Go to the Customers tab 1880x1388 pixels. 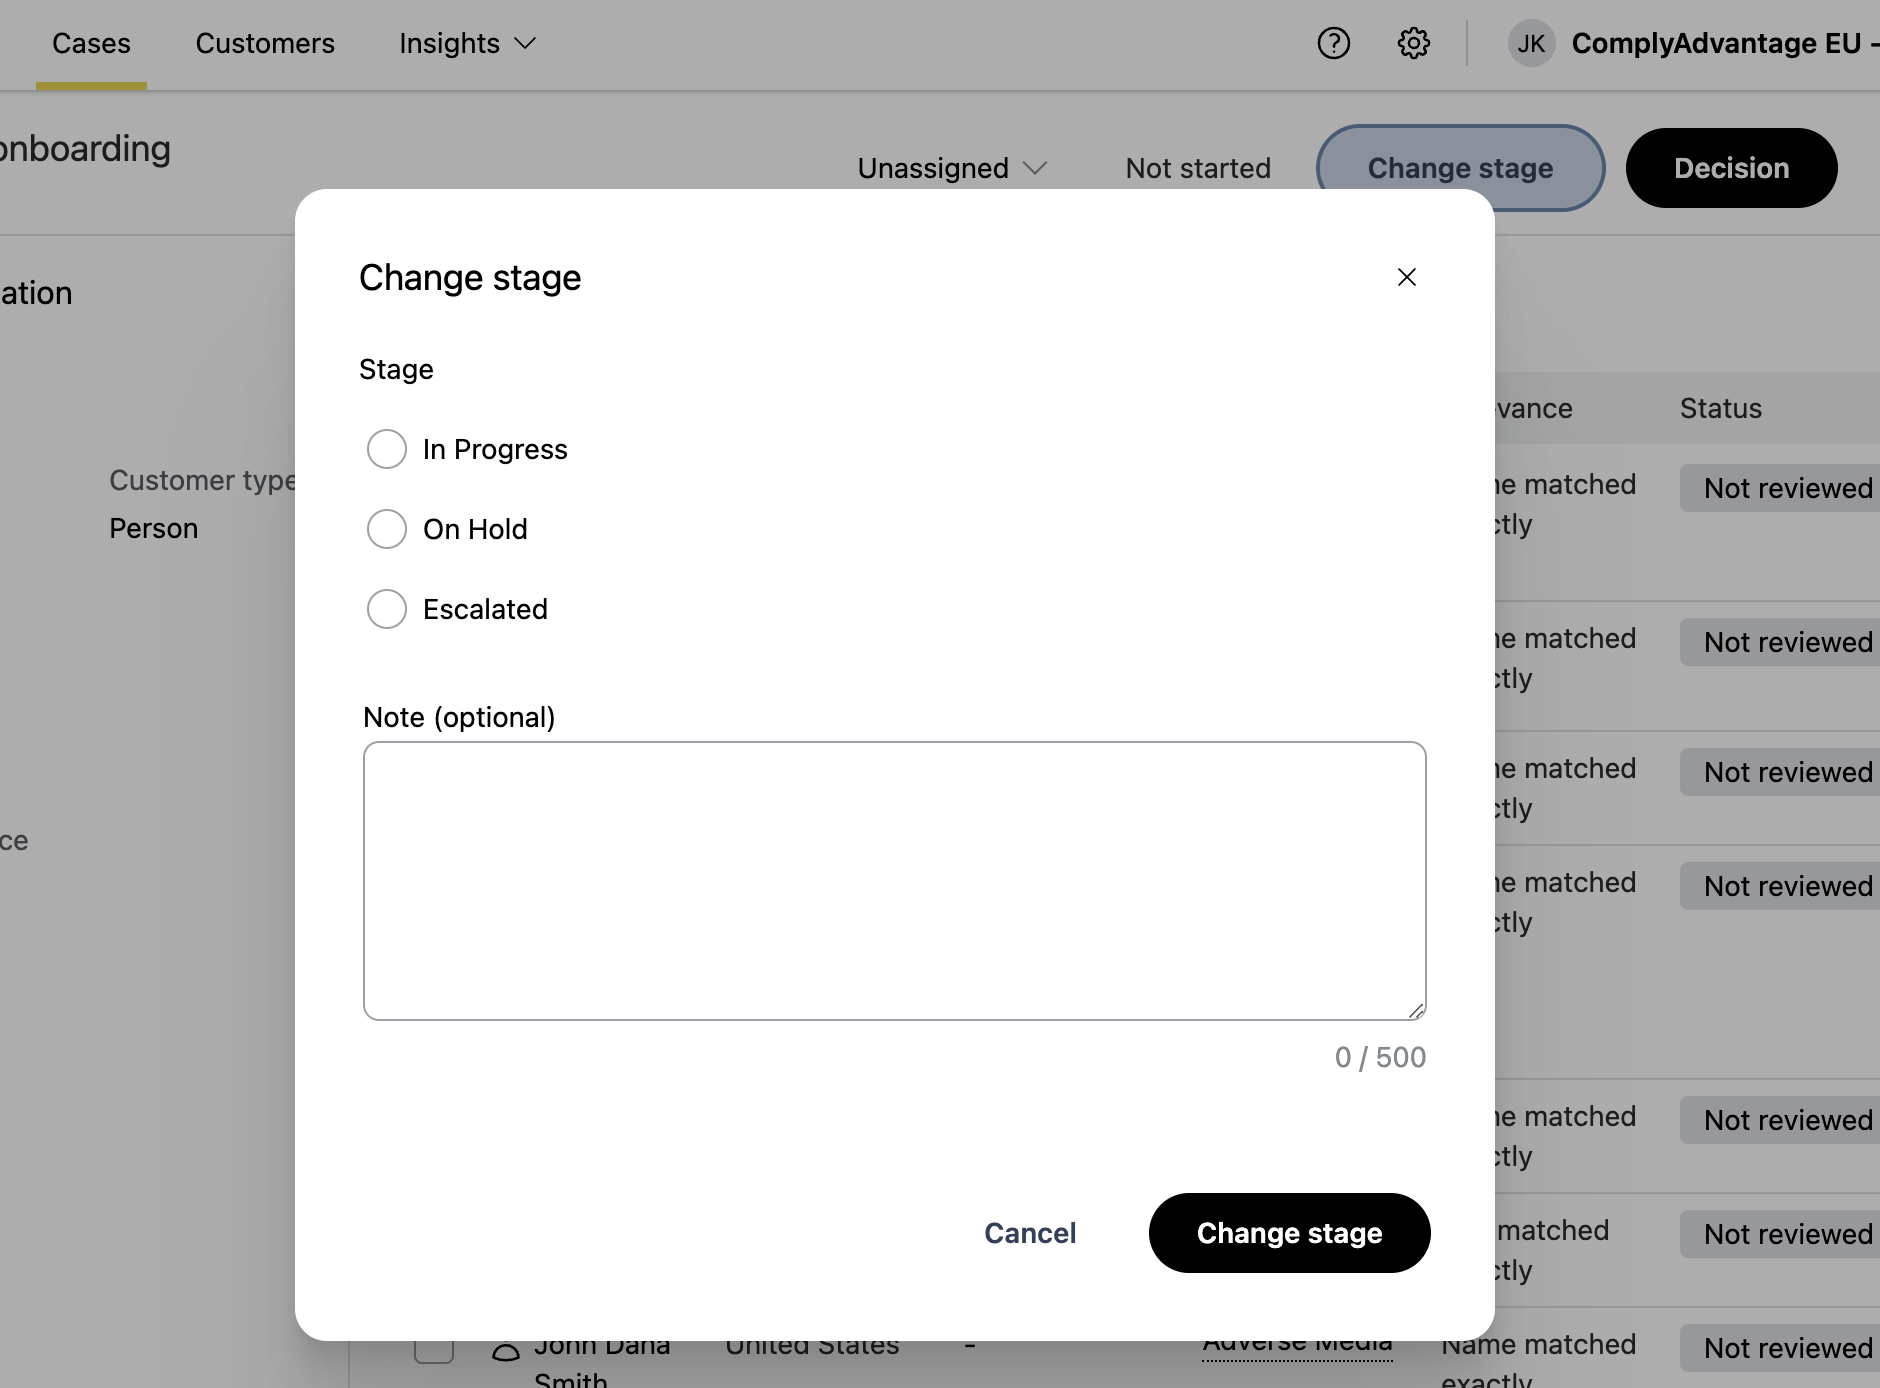click(x=265, y=44)
